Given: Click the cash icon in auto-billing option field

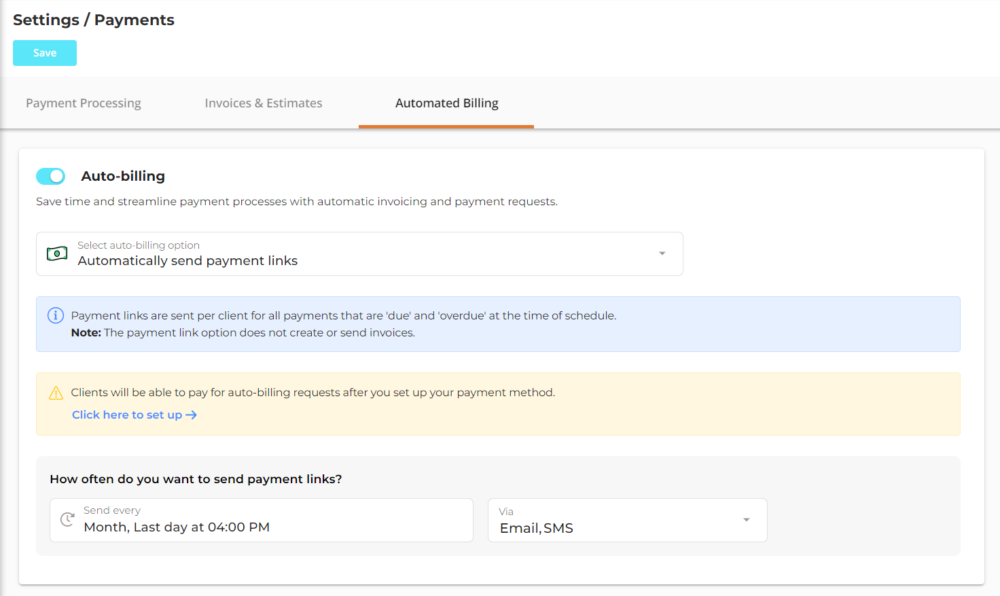Looking at the screenshot, I should point(57,254).
